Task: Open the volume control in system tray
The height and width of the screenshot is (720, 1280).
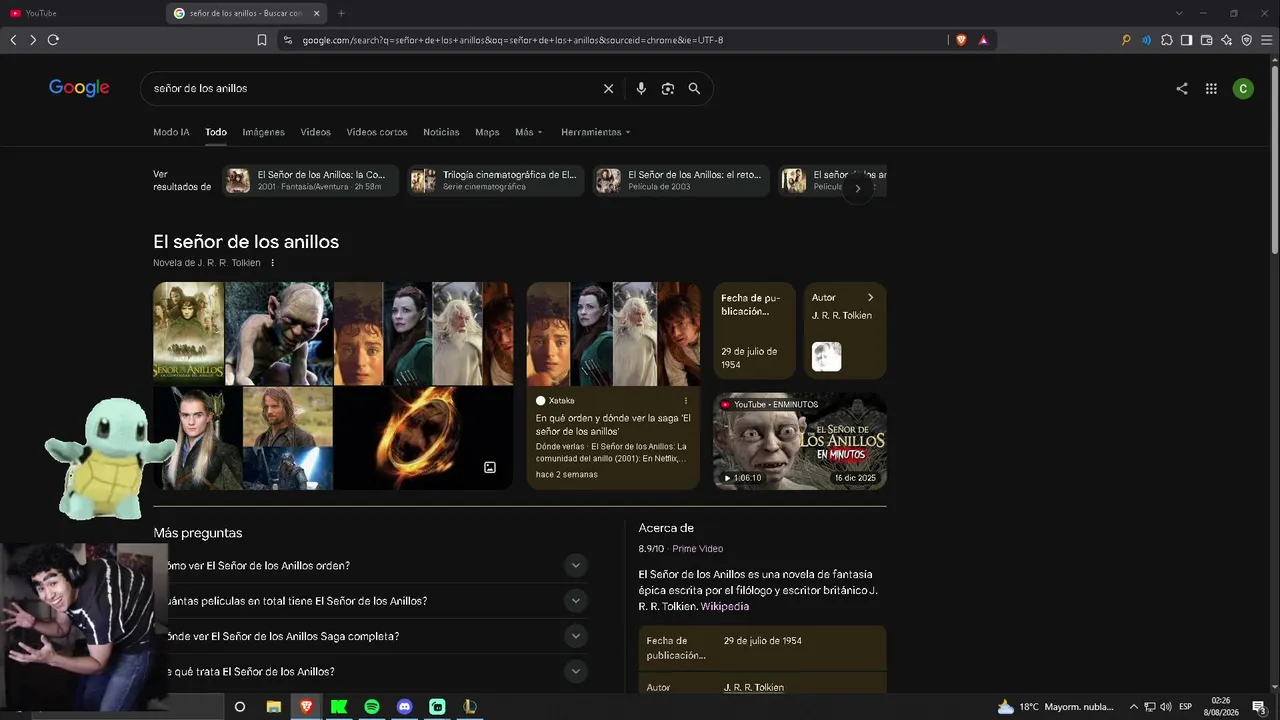Action: (x=1166, y=707)
